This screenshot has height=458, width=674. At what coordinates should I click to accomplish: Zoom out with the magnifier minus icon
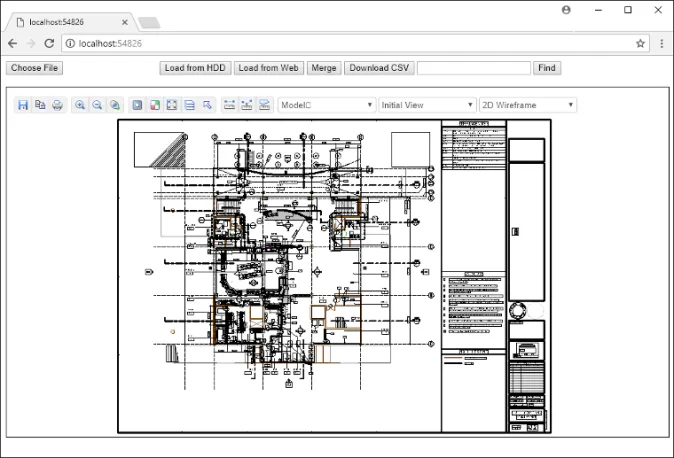97,105
